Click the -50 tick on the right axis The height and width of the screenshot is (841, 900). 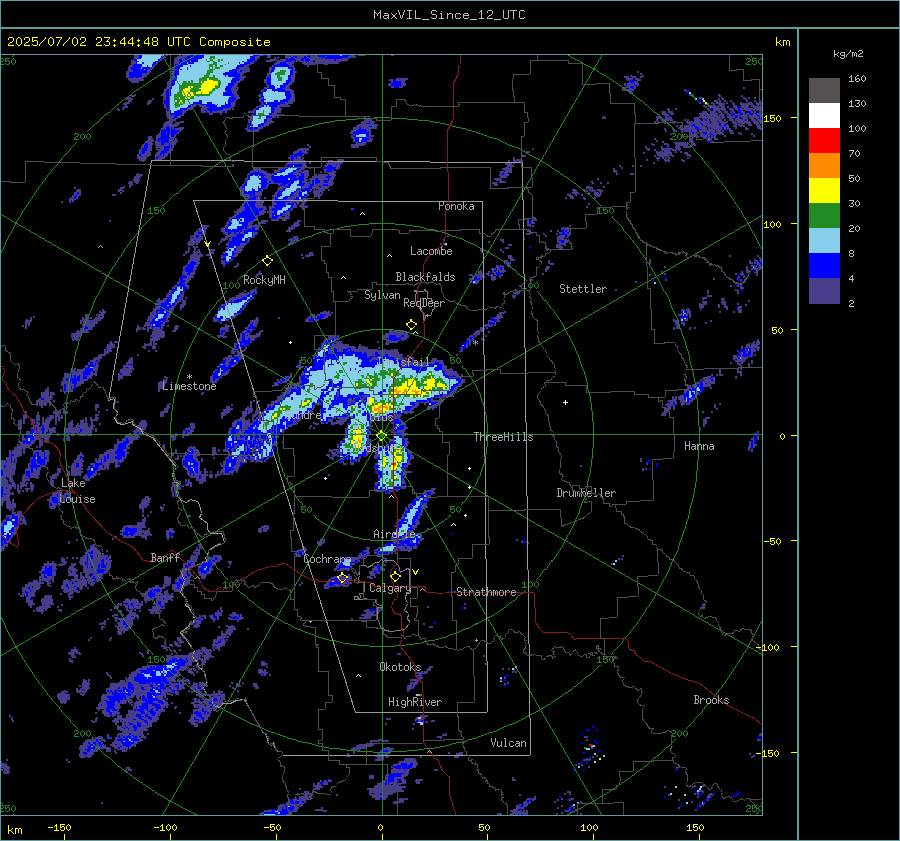click(771, 541)
